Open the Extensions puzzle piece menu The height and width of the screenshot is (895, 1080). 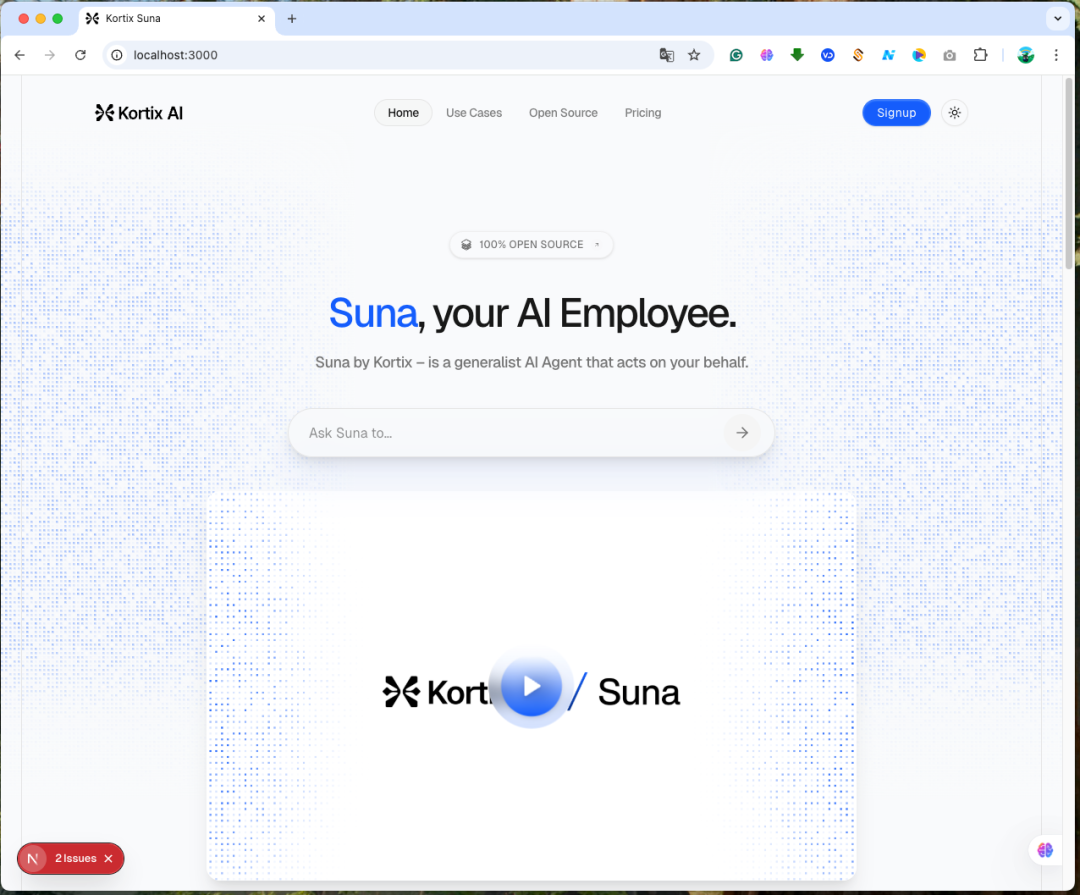click(980, 55)
